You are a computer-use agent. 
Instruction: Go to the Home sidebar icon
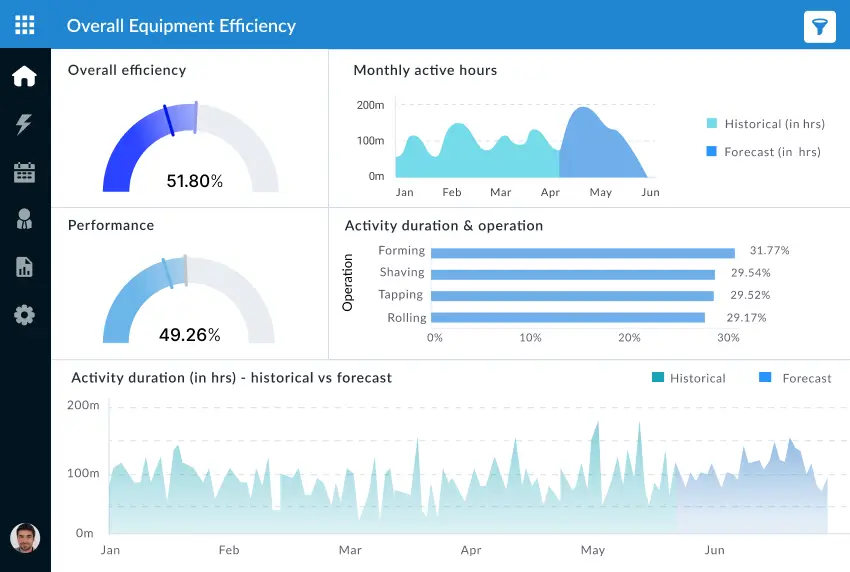(x=25, y=77)
